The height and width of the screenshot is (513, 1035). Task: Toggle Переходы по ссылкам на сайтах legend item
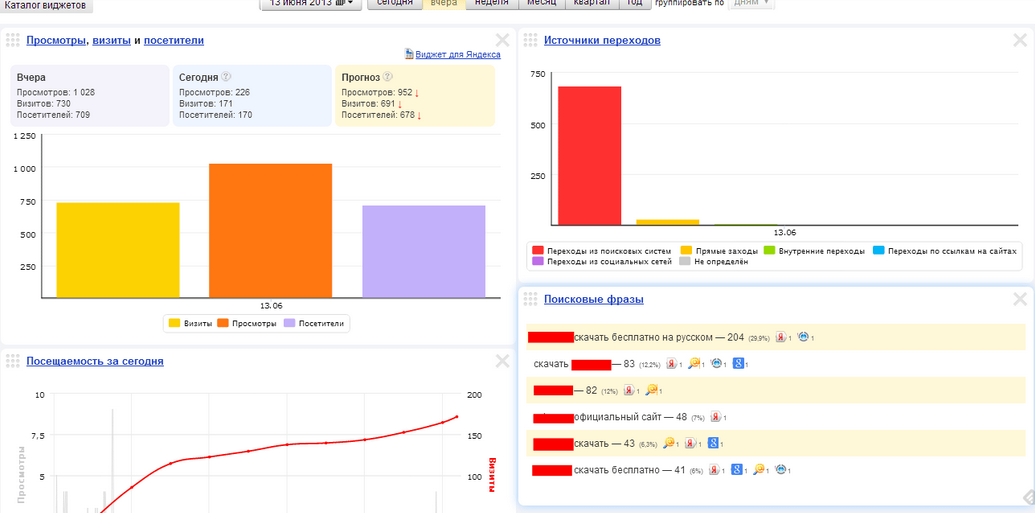click(x=945, y=251)
